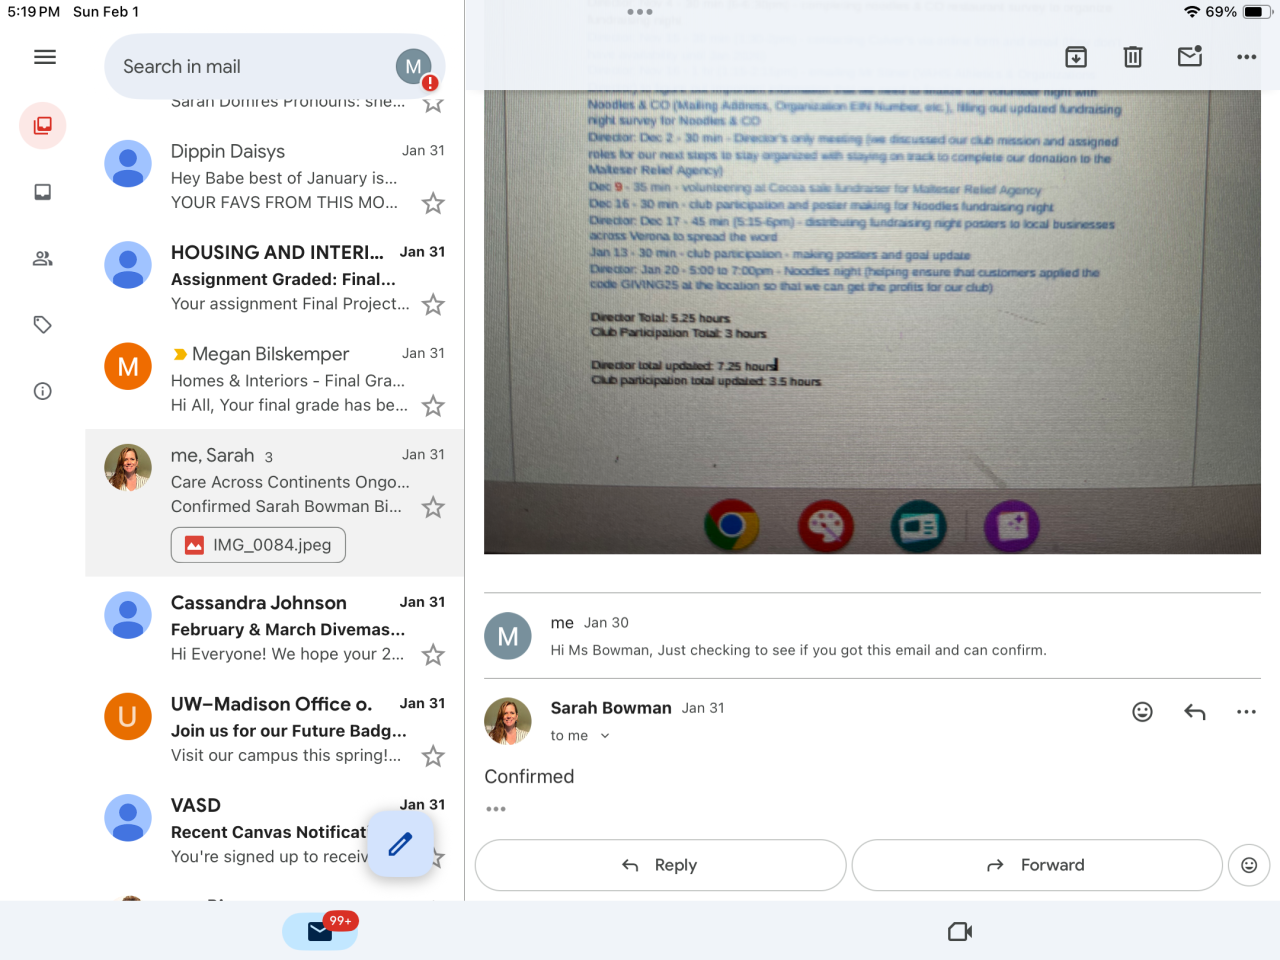Add emoji reaction to Sarah Bowman's message
Viewport: 1280px width, 960px height.
[1143, 712]
